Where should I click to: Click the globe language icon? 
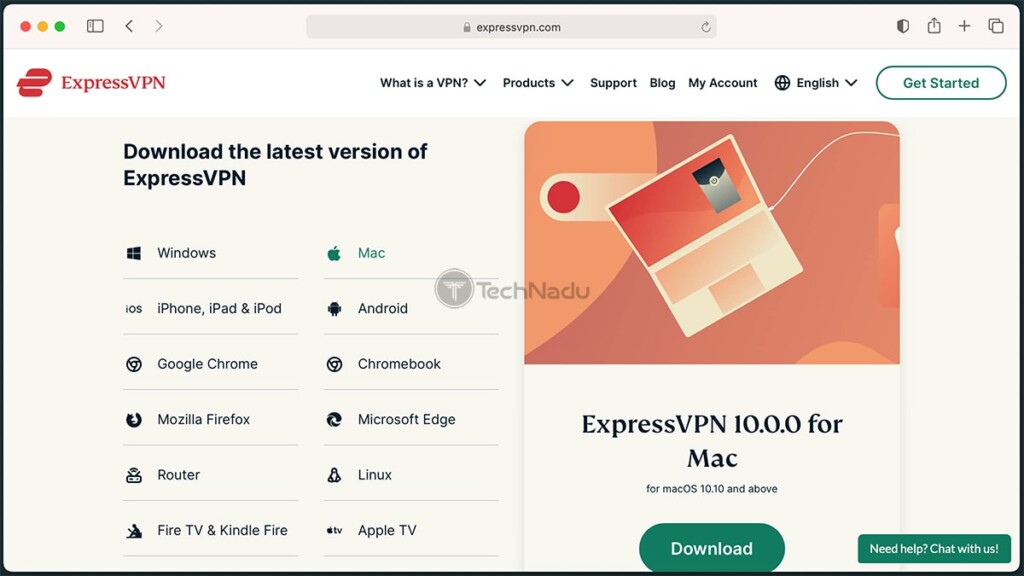click(782, 83)
